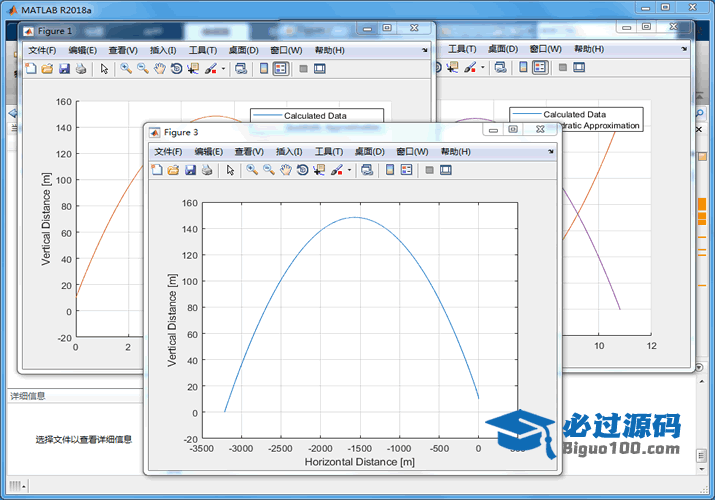Open 编辑(E) menu in Figure 3

point(208,151)
